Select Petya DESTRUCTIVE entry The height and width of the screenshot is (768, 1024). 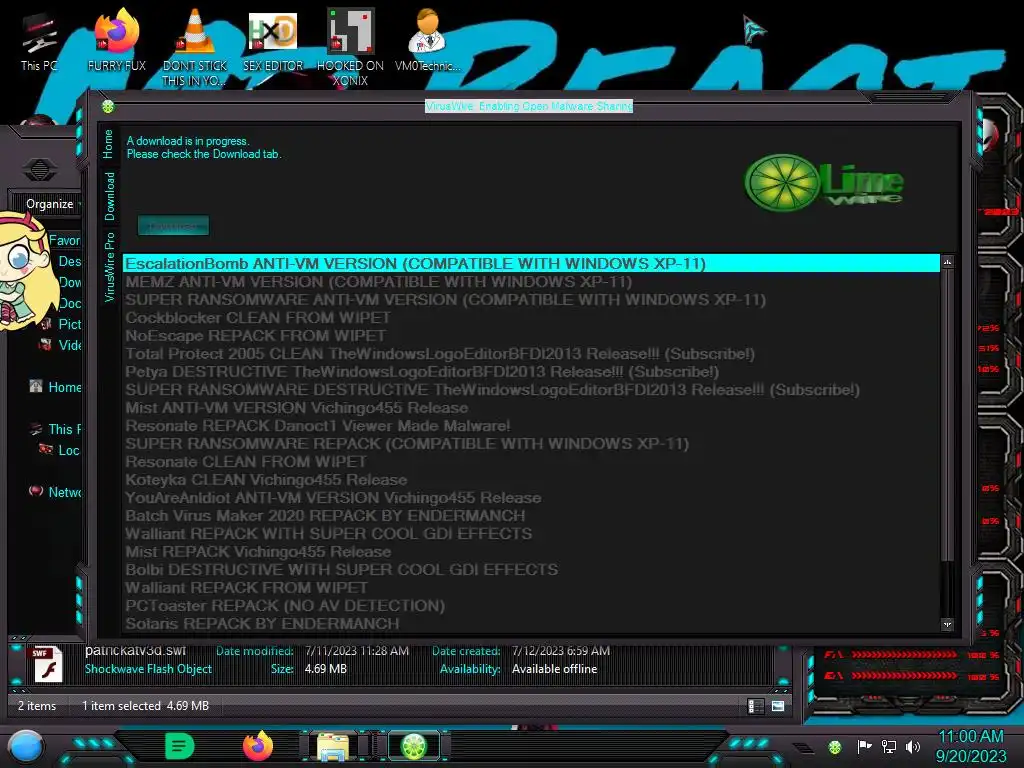[x=531, y=372]
